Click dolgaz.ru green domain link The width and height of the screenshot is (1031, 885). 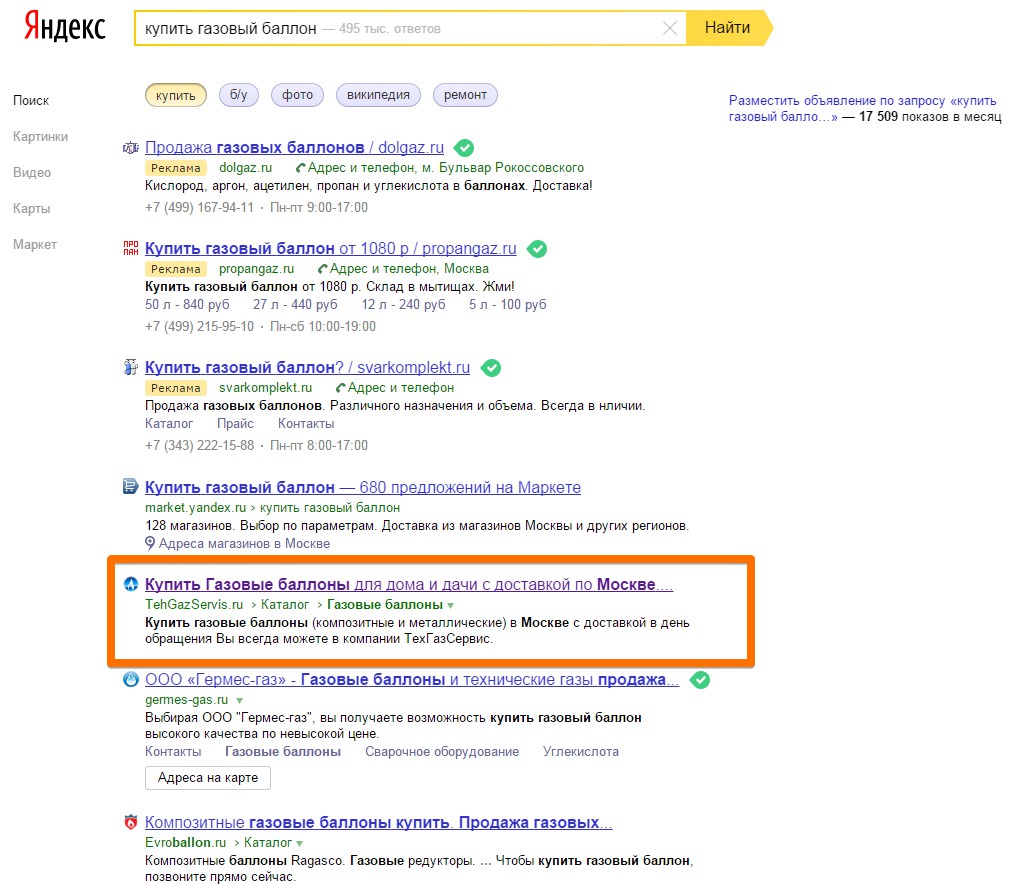point(245,168)
